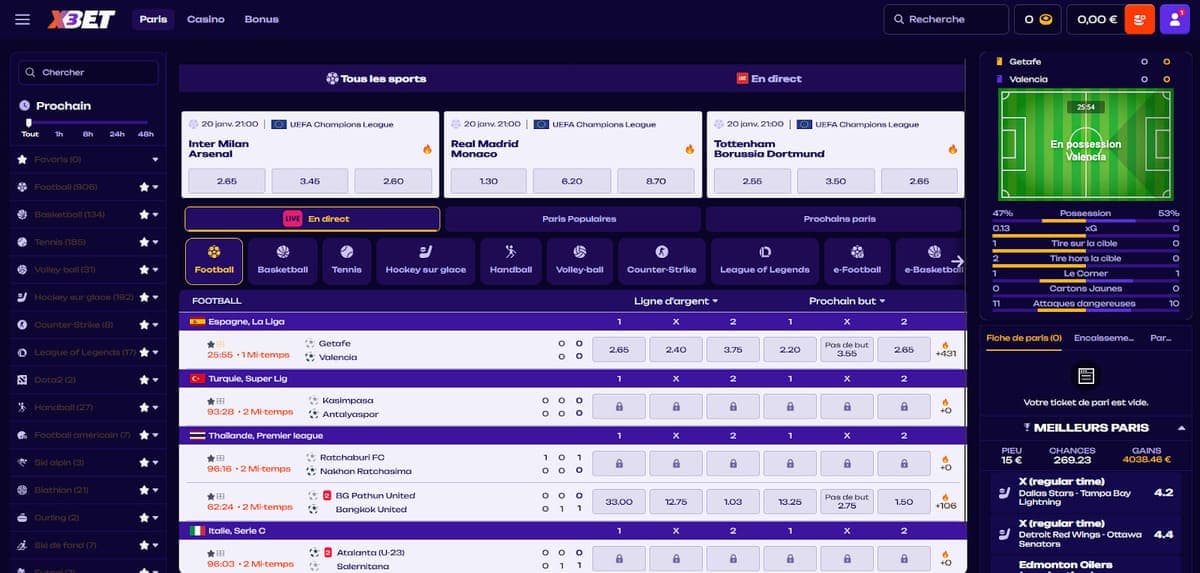Image resolution: width=1200 pixels, height=573 pixels.
Task: Click the Chercher sidebar search field
Action: point(89,72)
